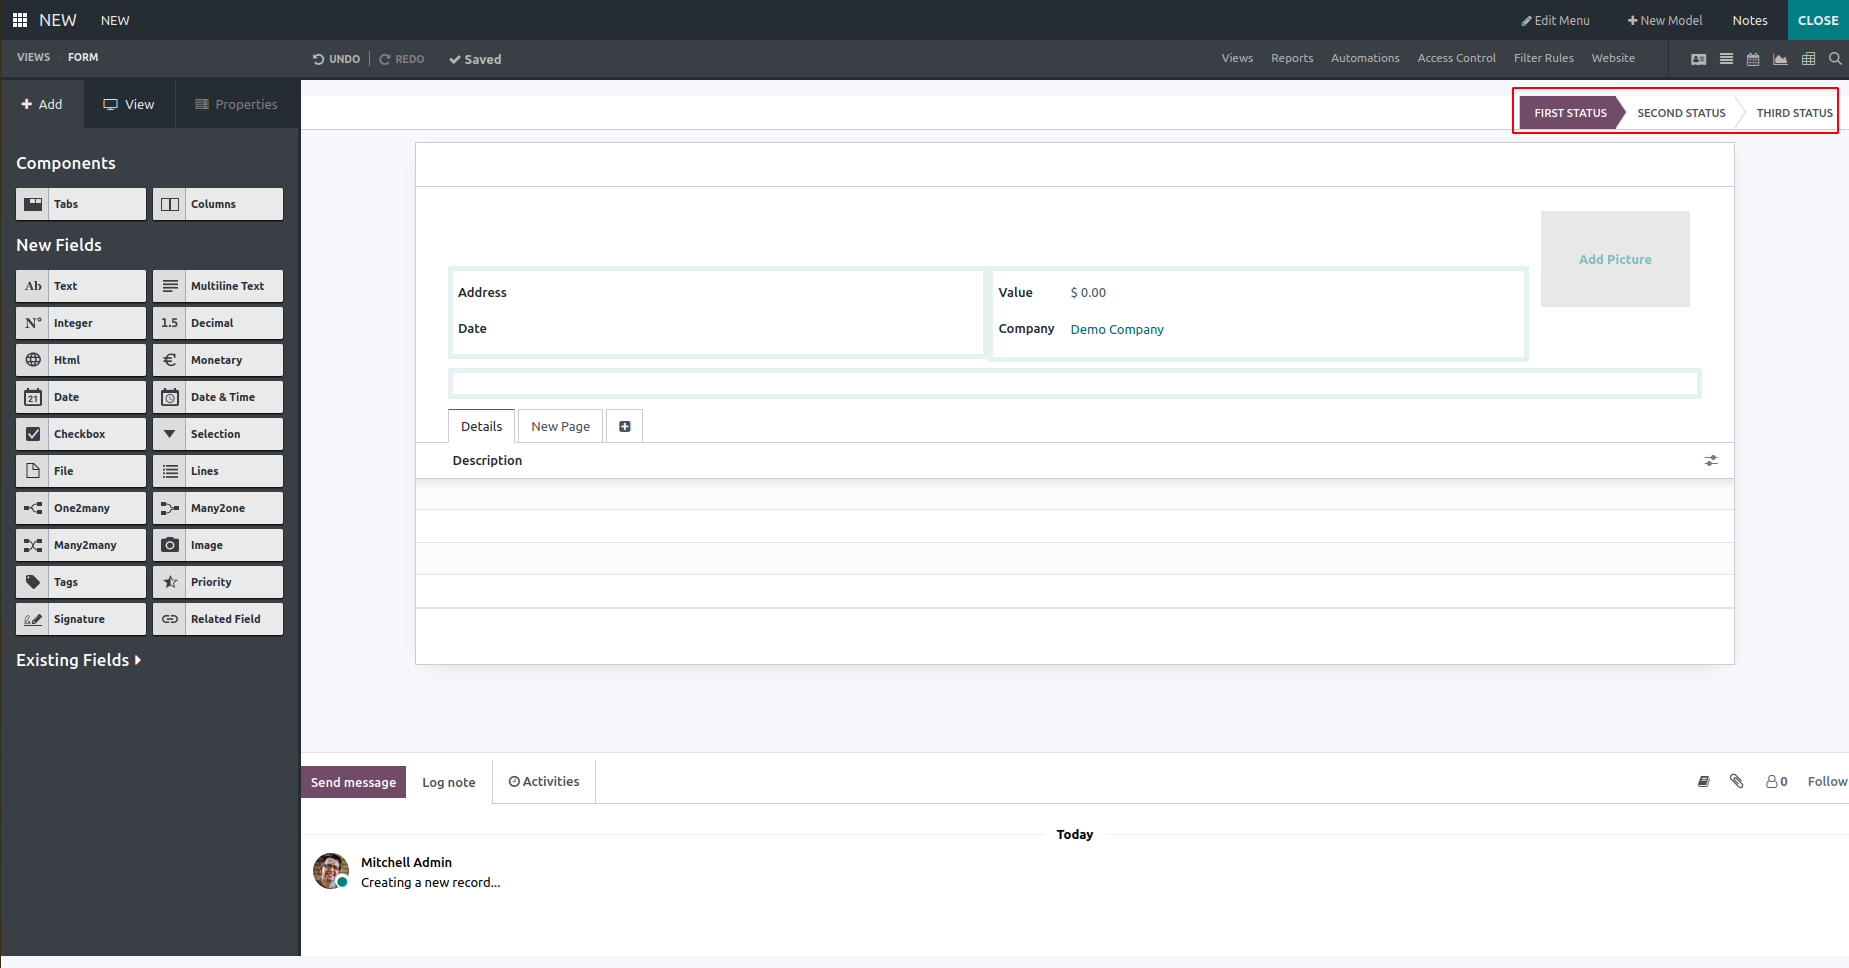Pick the Monetary field component
The image size is (1849, 968).
[218, 360]
